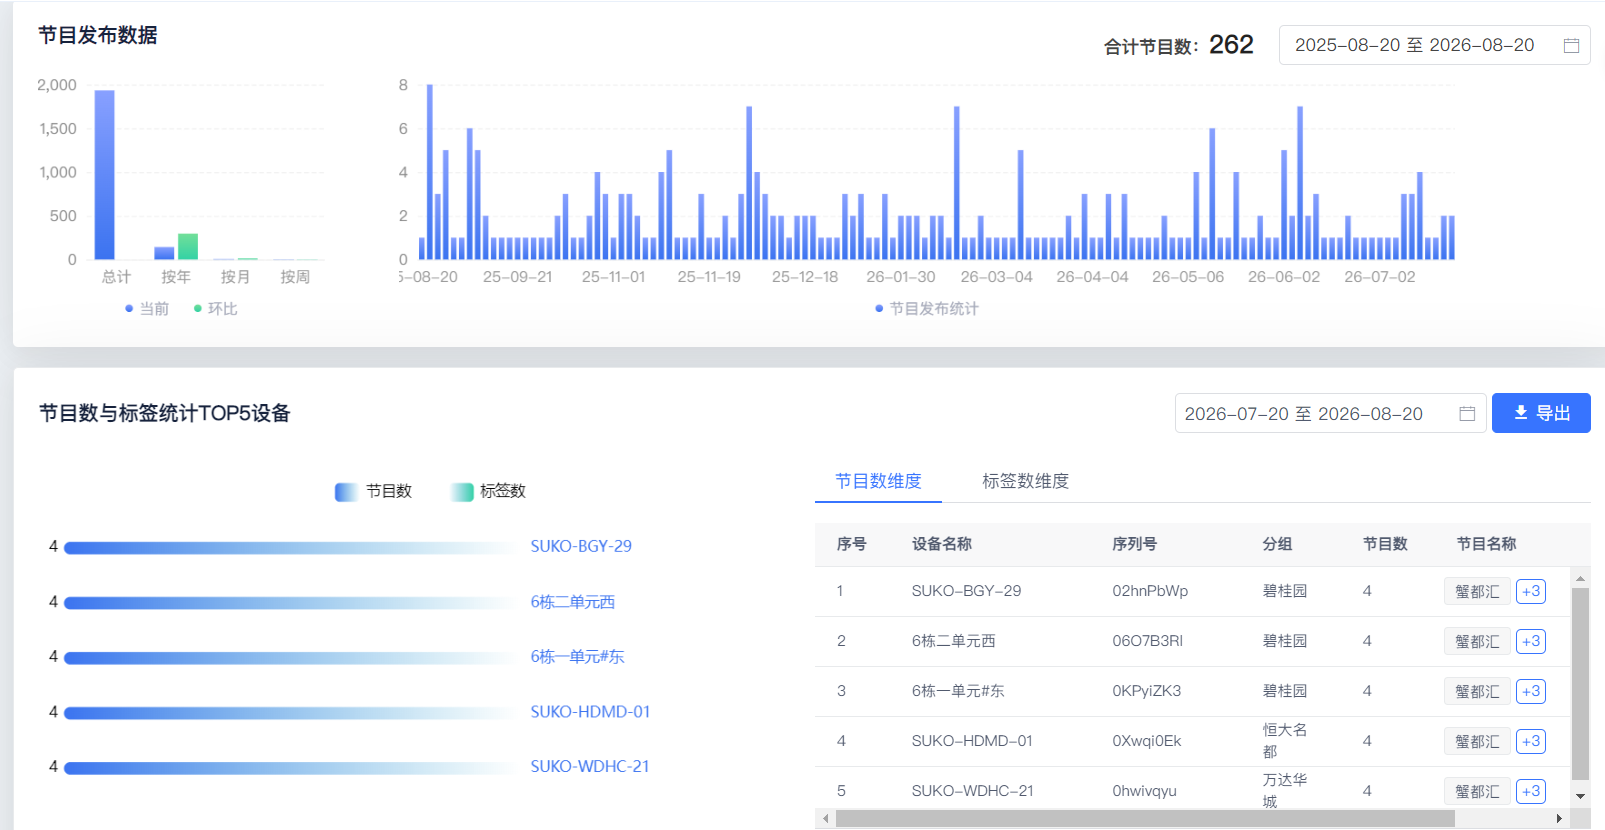The width and height of the screenshot is (1605, 830).
Task: Click serial number 02hnPbWp cell
Action: (1150, 591)
